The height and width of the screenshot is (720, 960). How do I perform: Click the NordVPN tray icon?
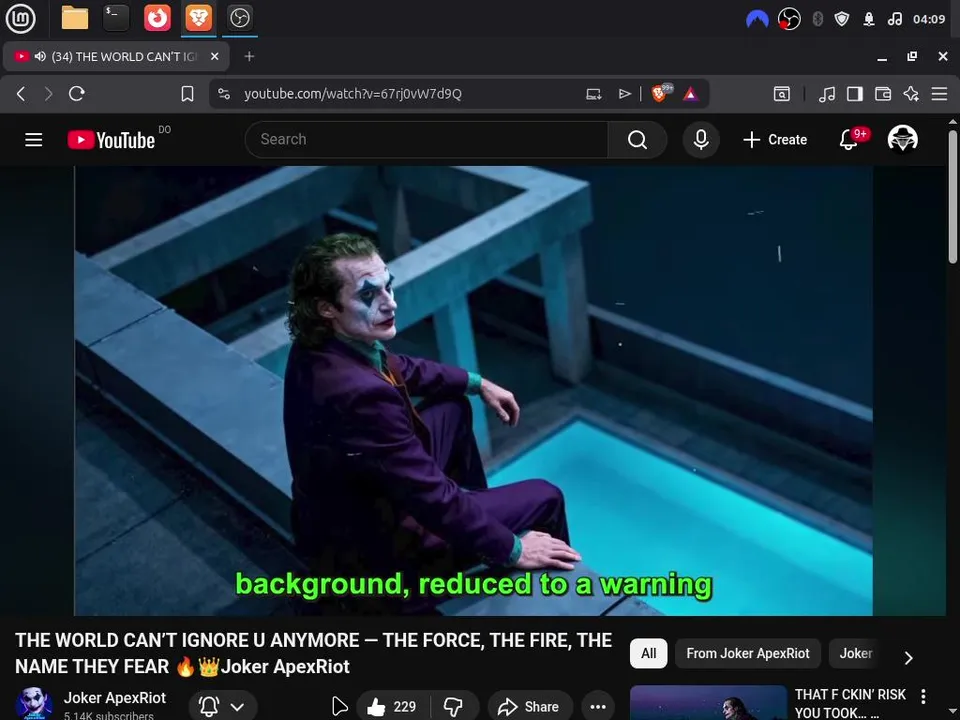757,20
